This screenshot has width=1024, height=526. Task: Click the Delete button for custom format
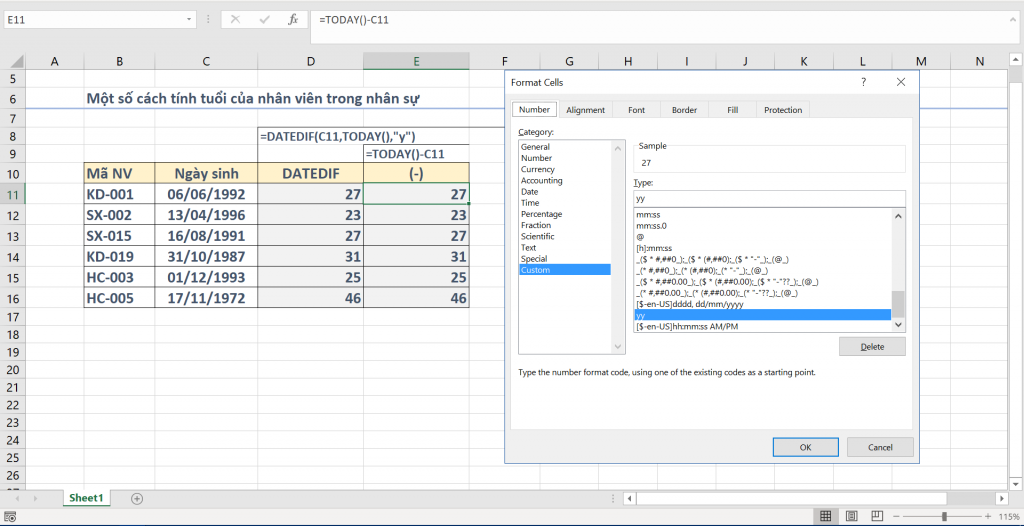coord(872,346)
